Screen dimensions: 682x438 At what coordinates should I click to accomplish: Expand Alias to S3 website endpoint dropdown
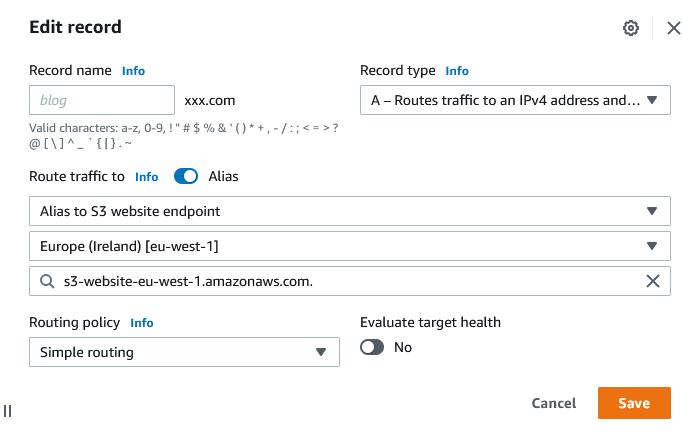pyautogui.click(x=350, y=211)
